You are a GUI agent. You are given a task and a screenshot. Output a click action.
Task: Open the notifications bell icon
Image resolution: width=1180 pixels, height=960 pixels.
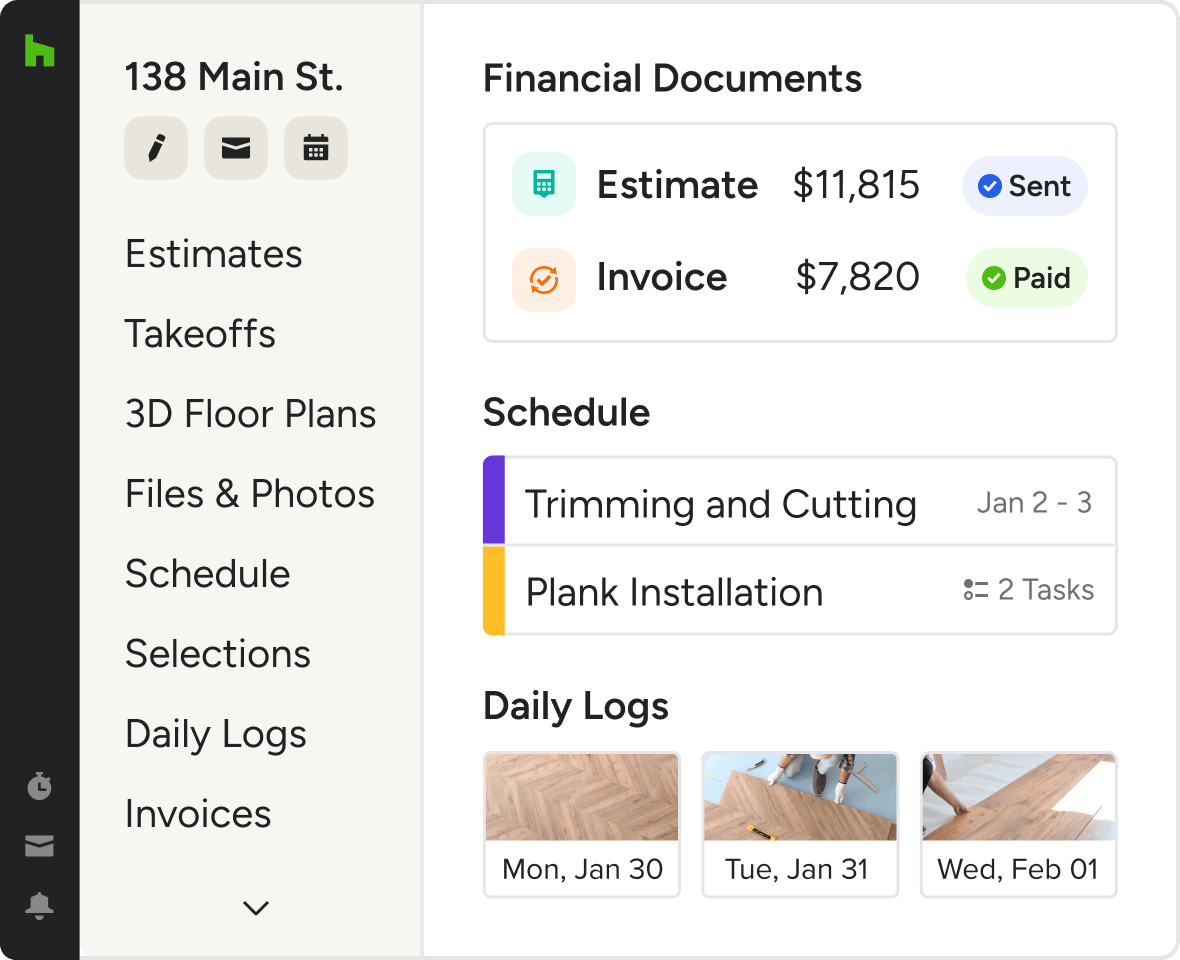39,906
